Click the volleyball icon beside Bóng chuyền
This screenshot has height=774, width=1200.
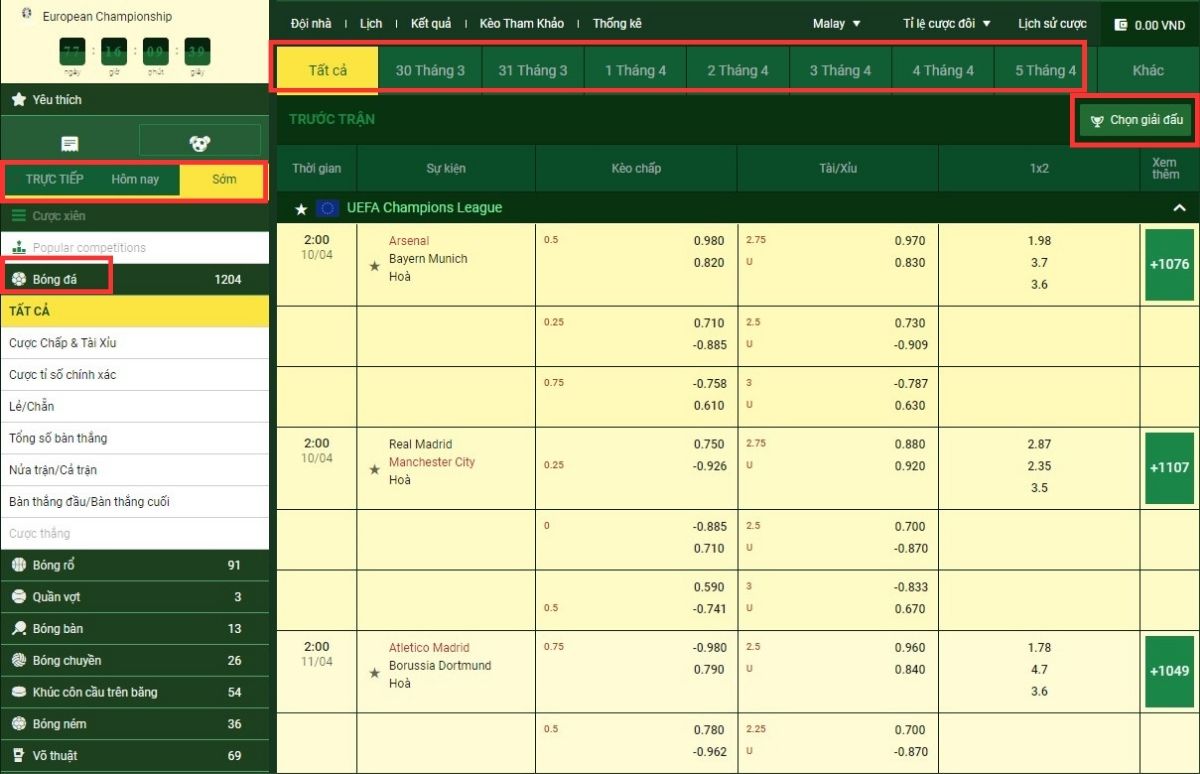click(18, 661)
